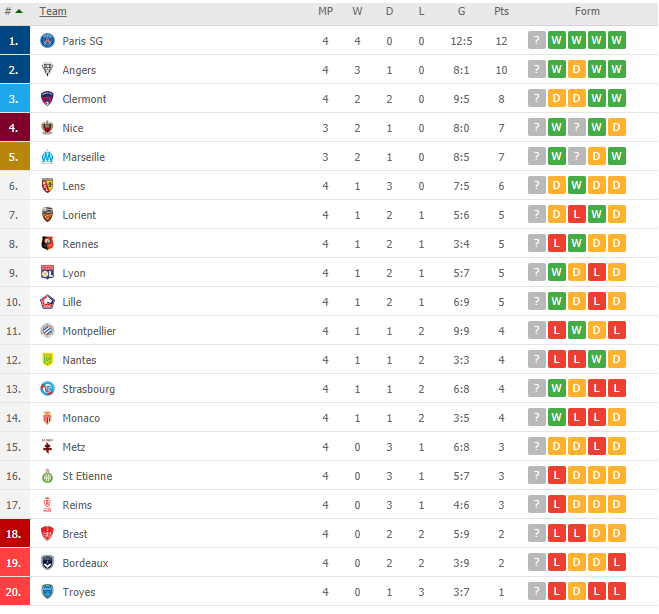Click the Lille club logo
The image size is (659, 614).
(x=47, y=302)
